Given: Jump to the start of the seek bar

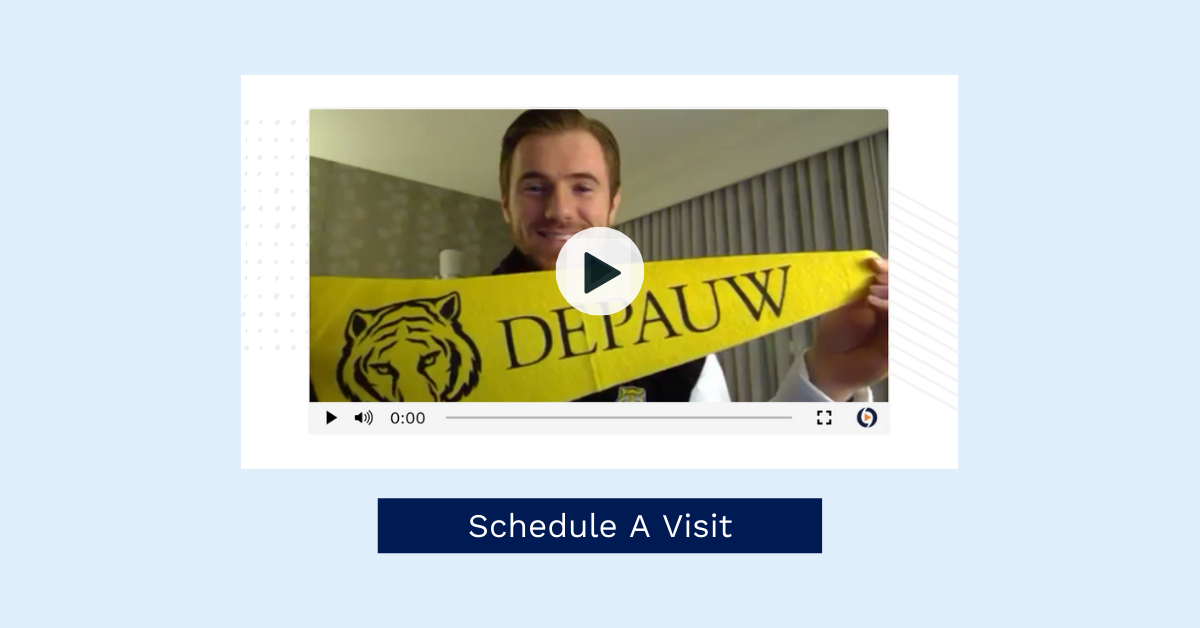Looking at the screenshot, I should 447,418.
